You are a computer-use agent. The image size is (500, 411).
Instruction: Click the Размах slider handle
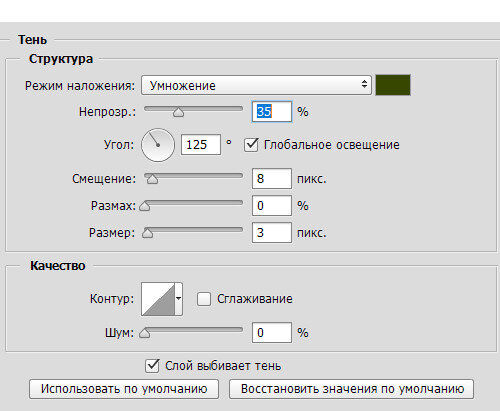145,206
